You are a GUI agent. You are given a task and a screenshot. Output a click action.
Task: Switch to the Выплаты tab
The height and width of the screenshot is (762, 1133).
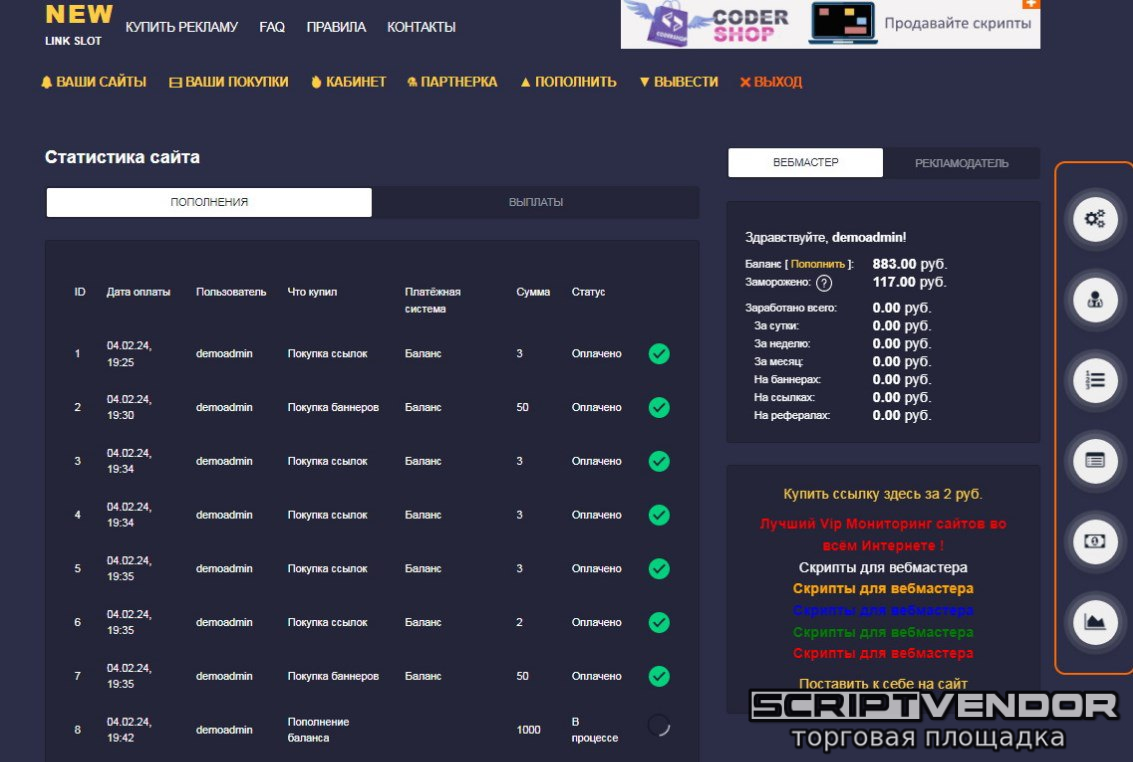(x=535, y=202)
